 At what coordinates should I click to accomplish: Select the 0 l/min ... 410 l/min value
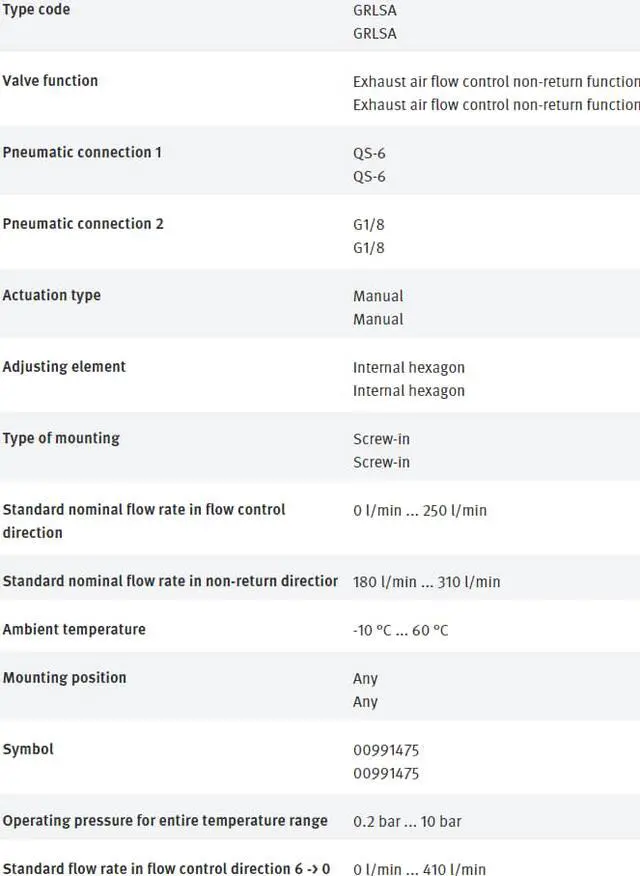(419, 869)
